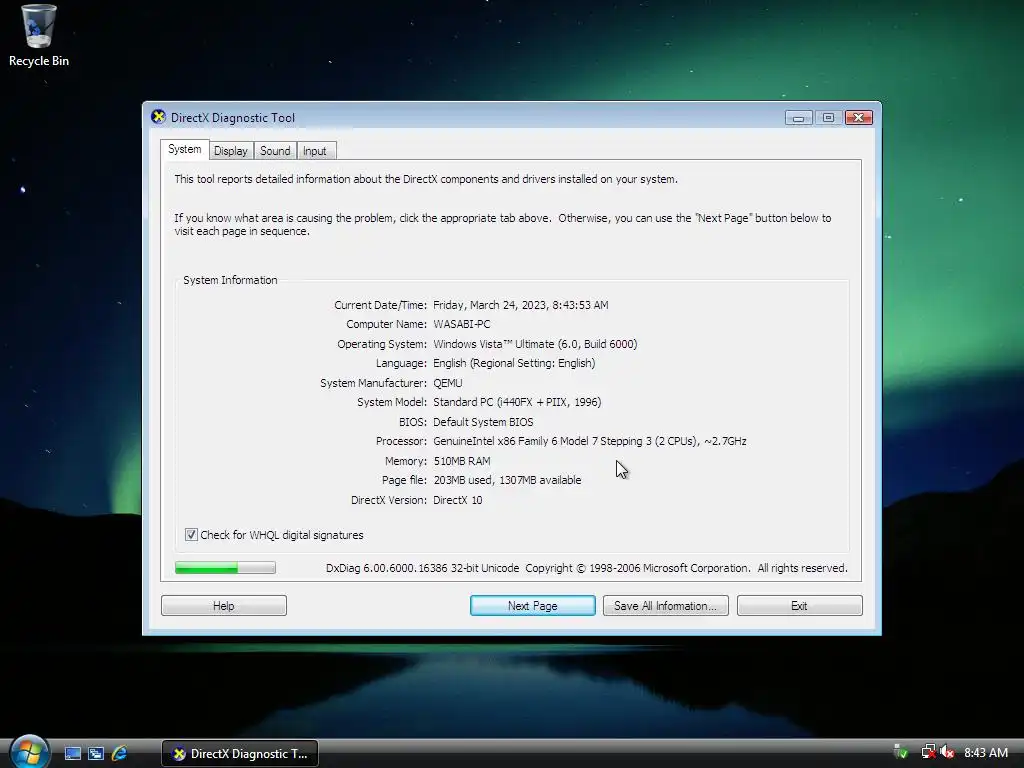1024x768 pixels.
Task: Click the DirectX Diagnostic Tool taskbar button
Action: tap(240, 754)
